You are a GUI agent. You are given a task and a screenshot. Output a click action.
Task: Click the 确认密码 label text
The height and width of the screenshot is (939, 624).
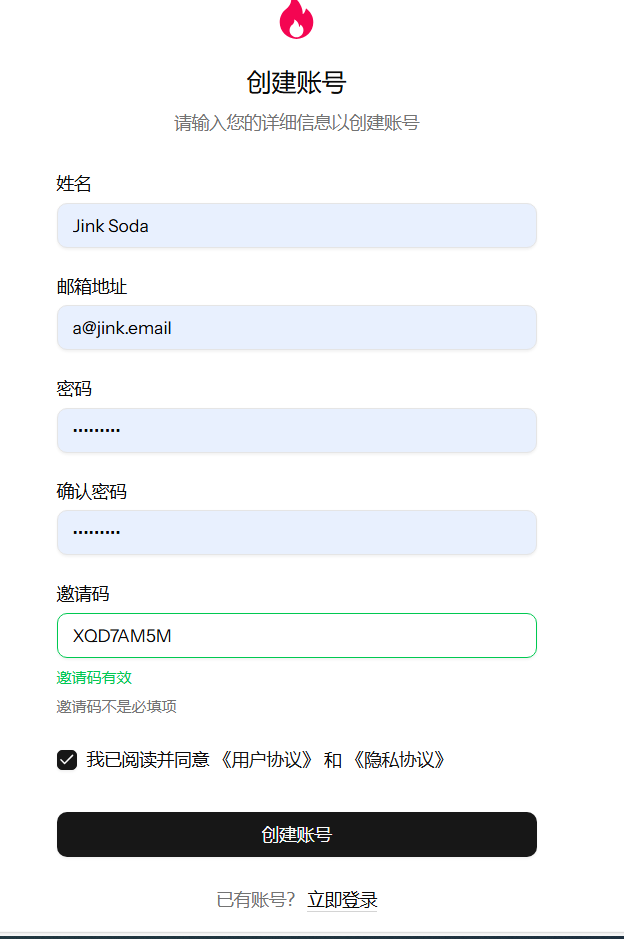tap(92, 491)
